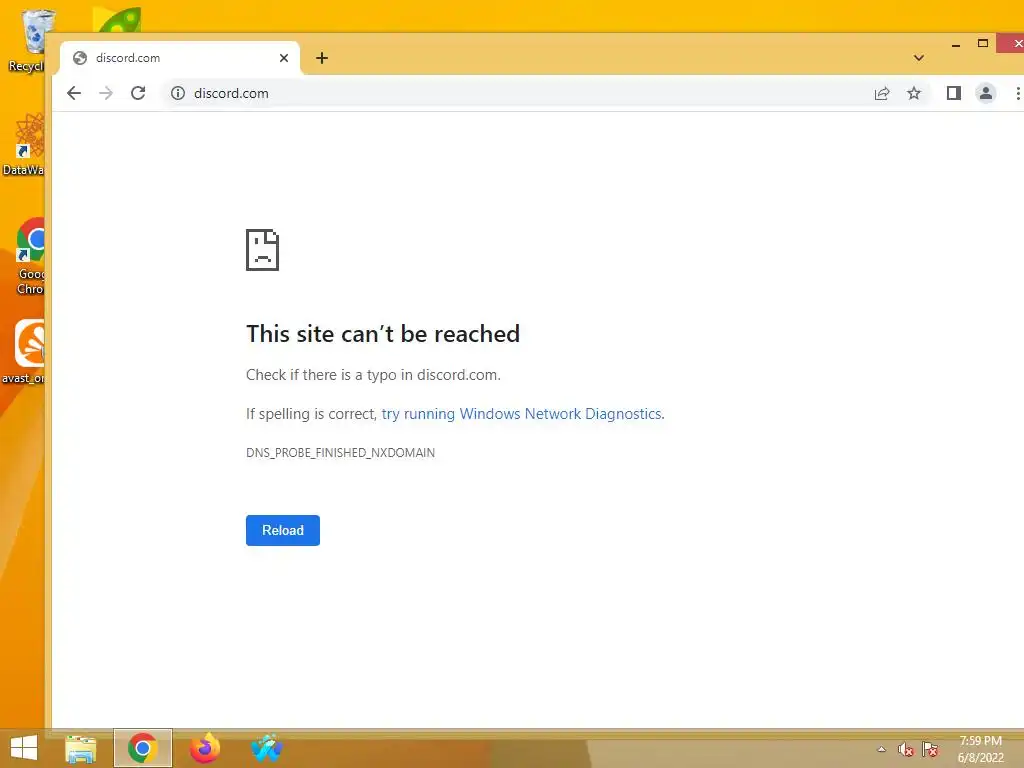This screenshot has width=1024, height=768.
Task: Click the blue Reload button
Action: click(x=283, y=530)
